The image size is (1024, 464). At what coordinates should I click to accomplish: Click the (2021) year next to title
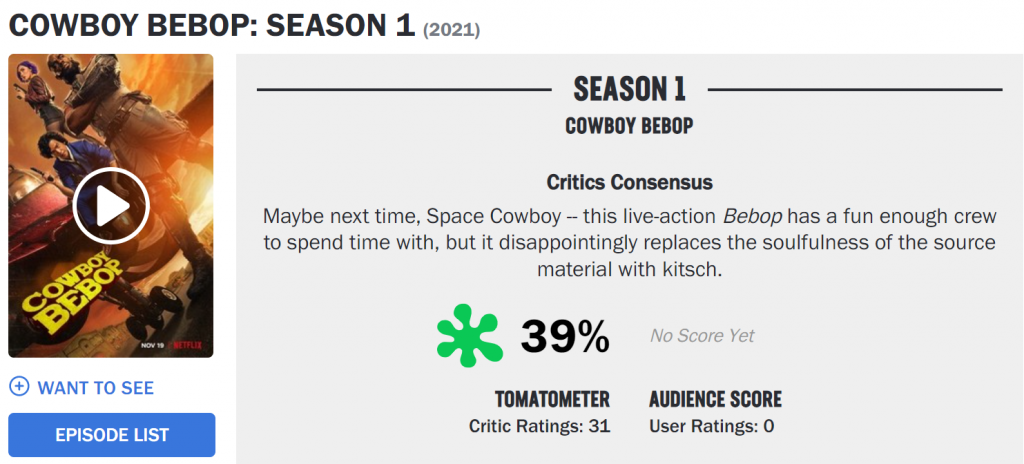(x=452, y=30)
